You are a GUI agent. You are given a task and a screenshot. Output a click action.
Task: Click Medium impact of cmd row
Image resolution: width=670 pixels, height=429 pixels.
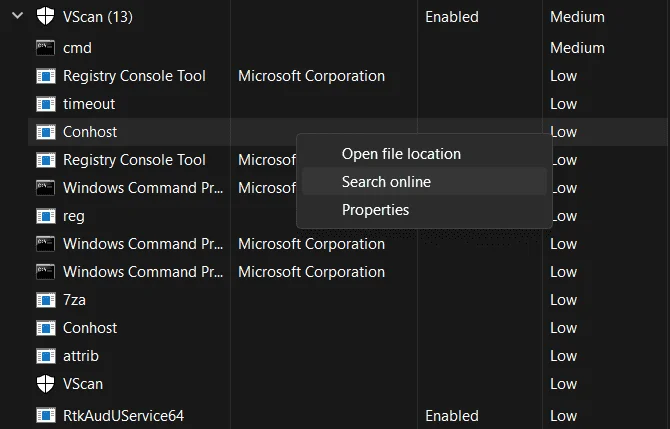coord(577,48)
